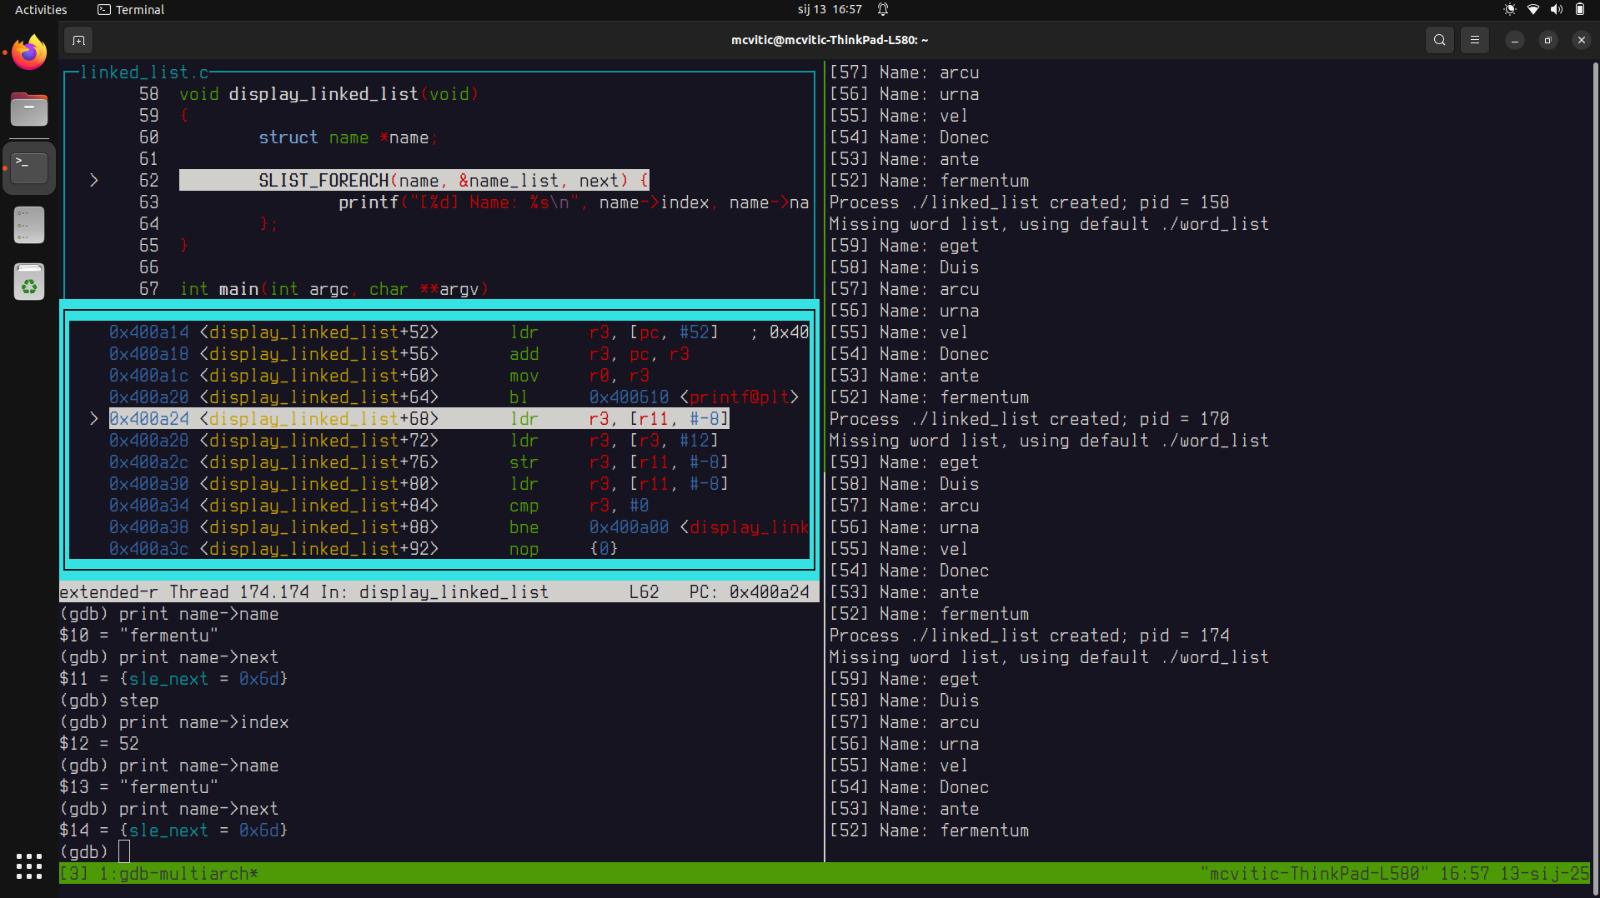1600x898 pixels.
Task: Click the volume speaker indicator
Action: coord(1556,10)
